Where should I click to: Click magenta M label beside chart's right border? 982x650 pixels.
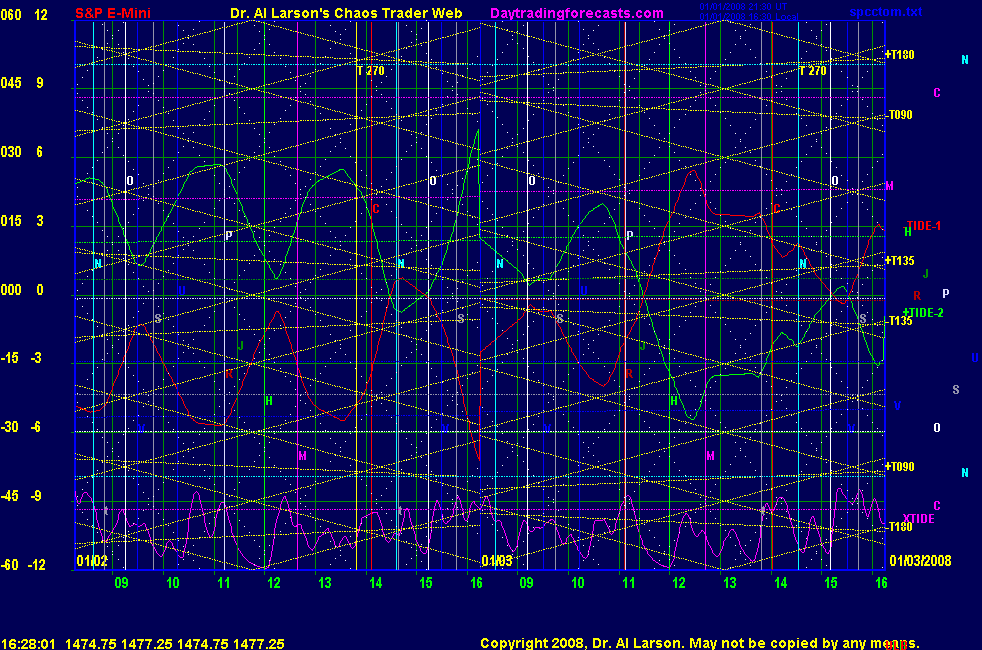pyautogui.click(x=889, y=186)
